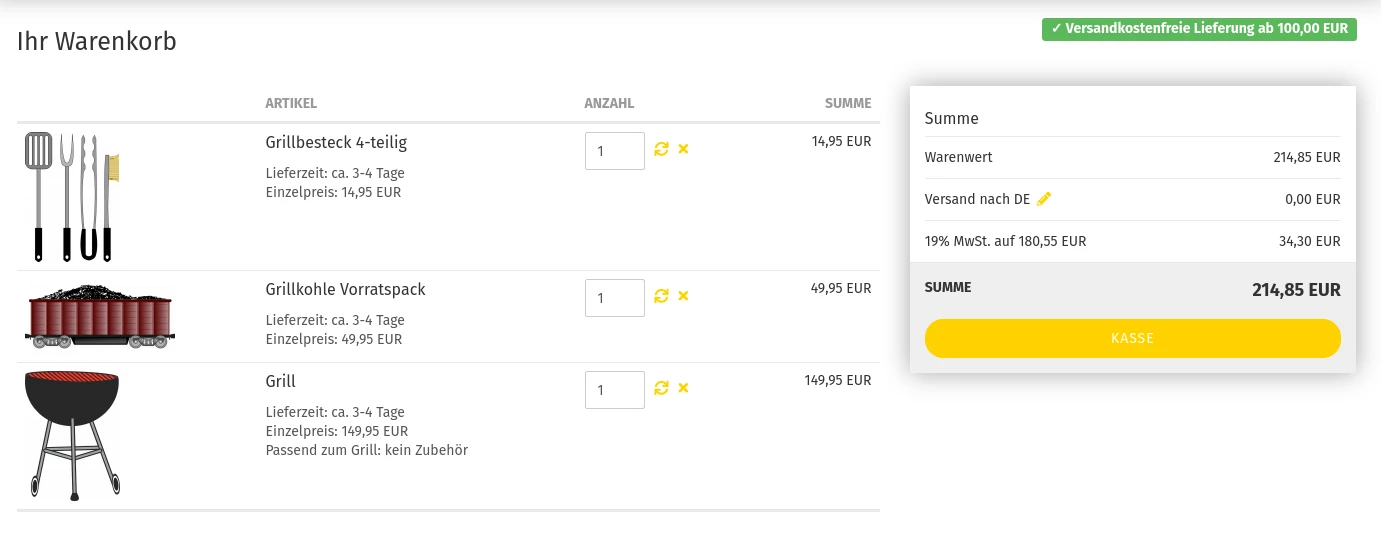This screenshot has width=1381, height=534.
Task: Click the Kasse checkout button
Action: coord(1132,338)
